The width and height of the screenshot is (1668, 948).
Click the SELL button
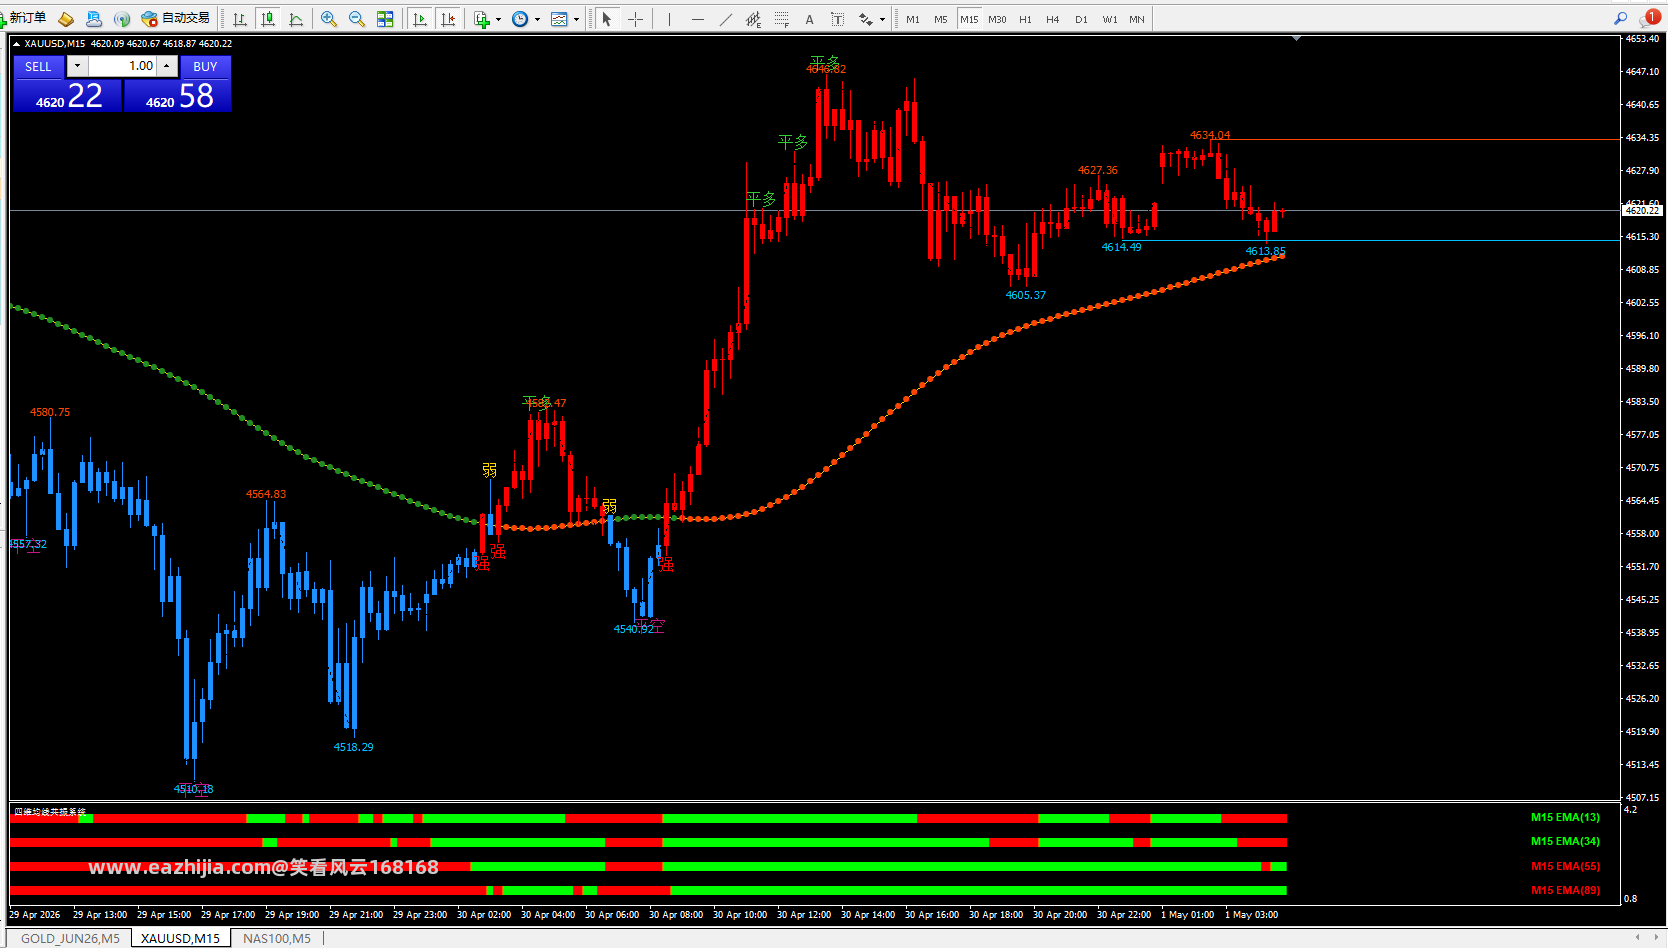pos(39,66)
